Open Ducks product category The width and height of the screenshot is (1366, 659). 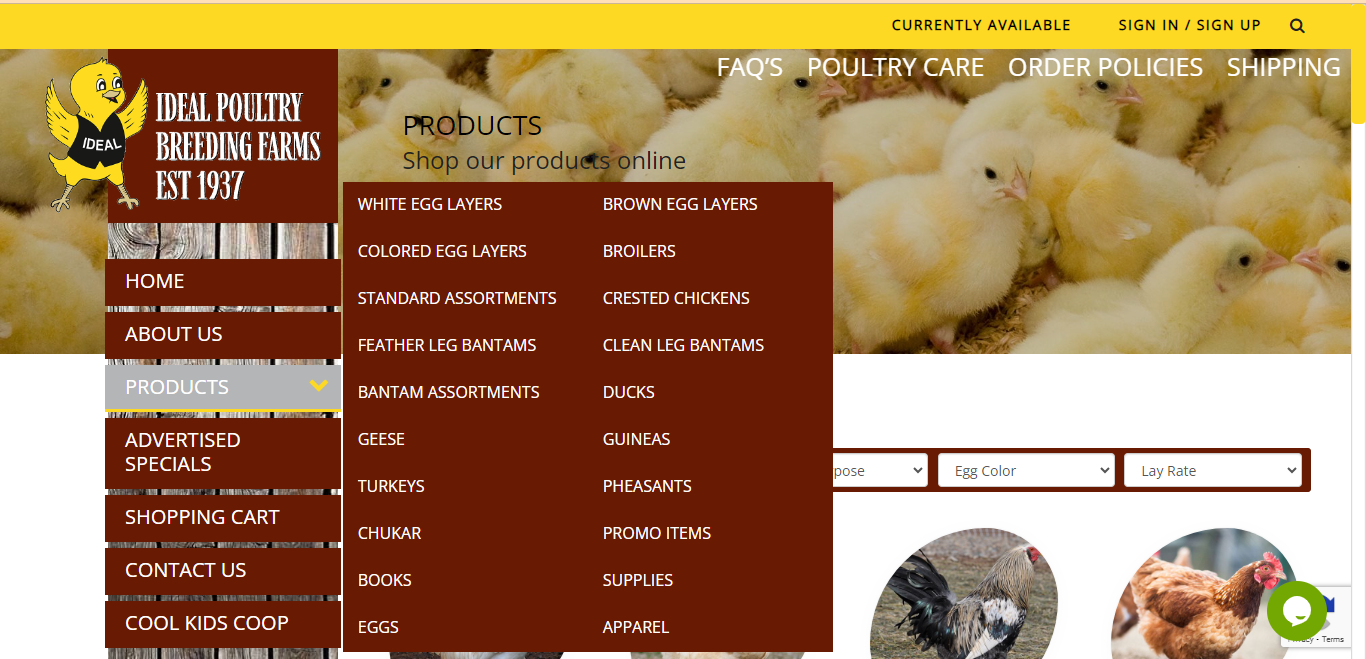(x=629, y=392)
